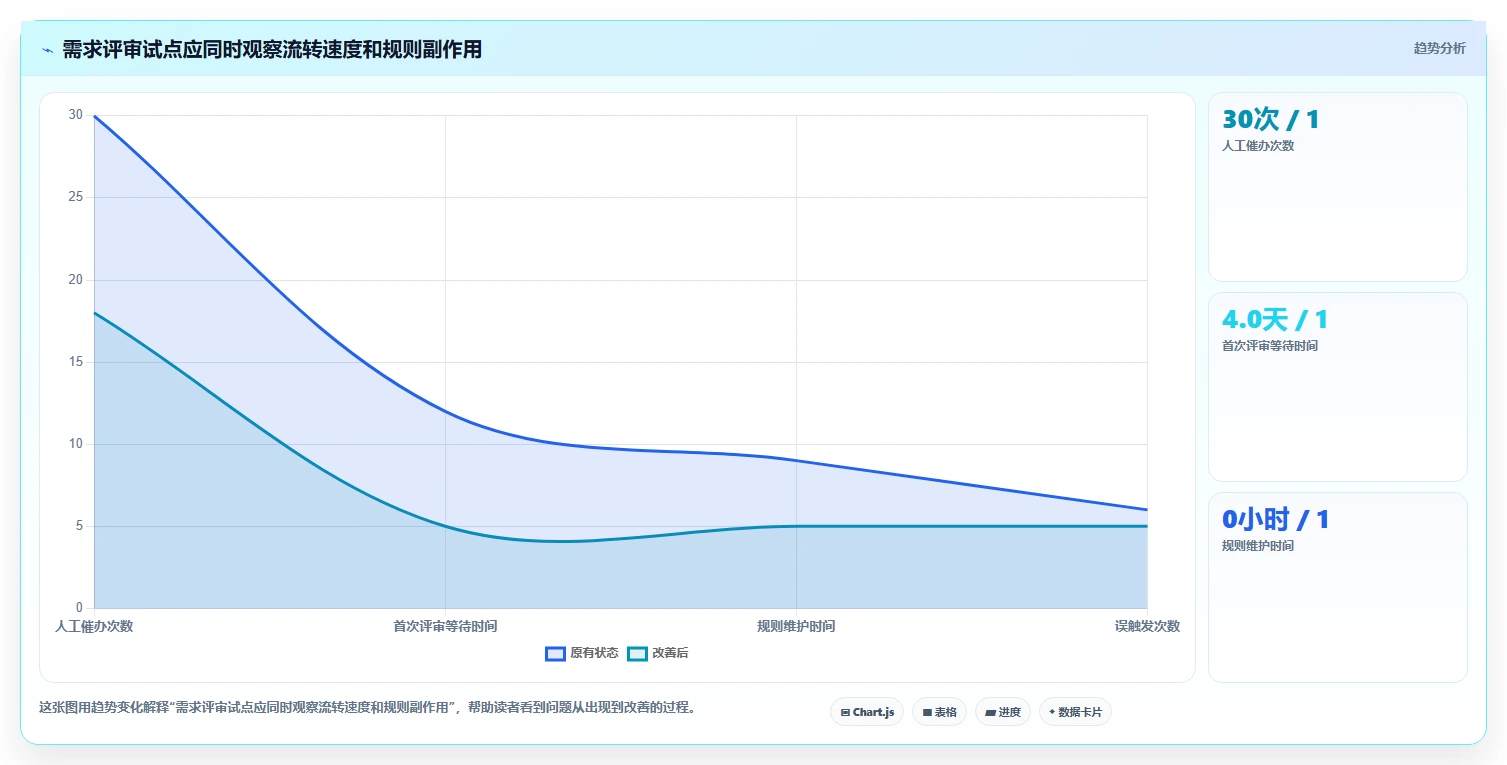Click the 人工催办次数 x-axis label

tap(94, 626)
